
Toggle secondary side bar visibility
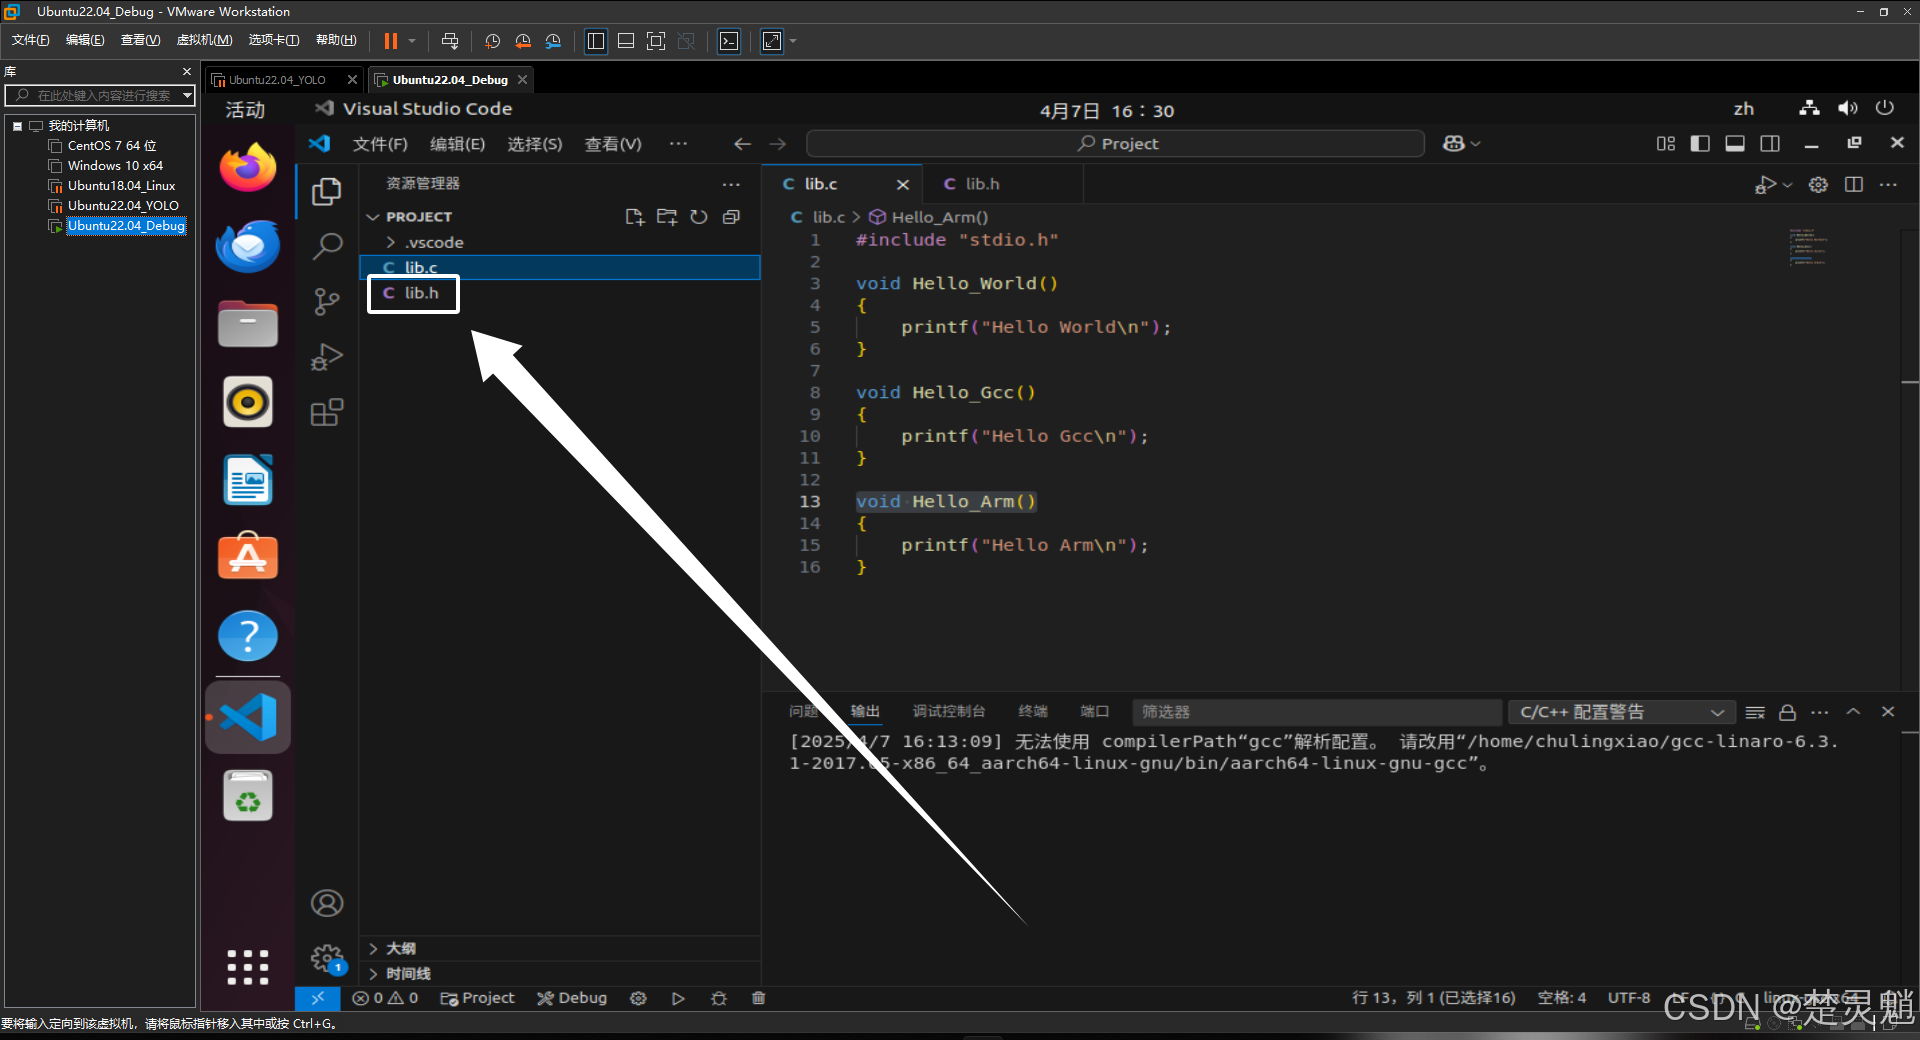pyautogui.click(x=1770, y=144)
